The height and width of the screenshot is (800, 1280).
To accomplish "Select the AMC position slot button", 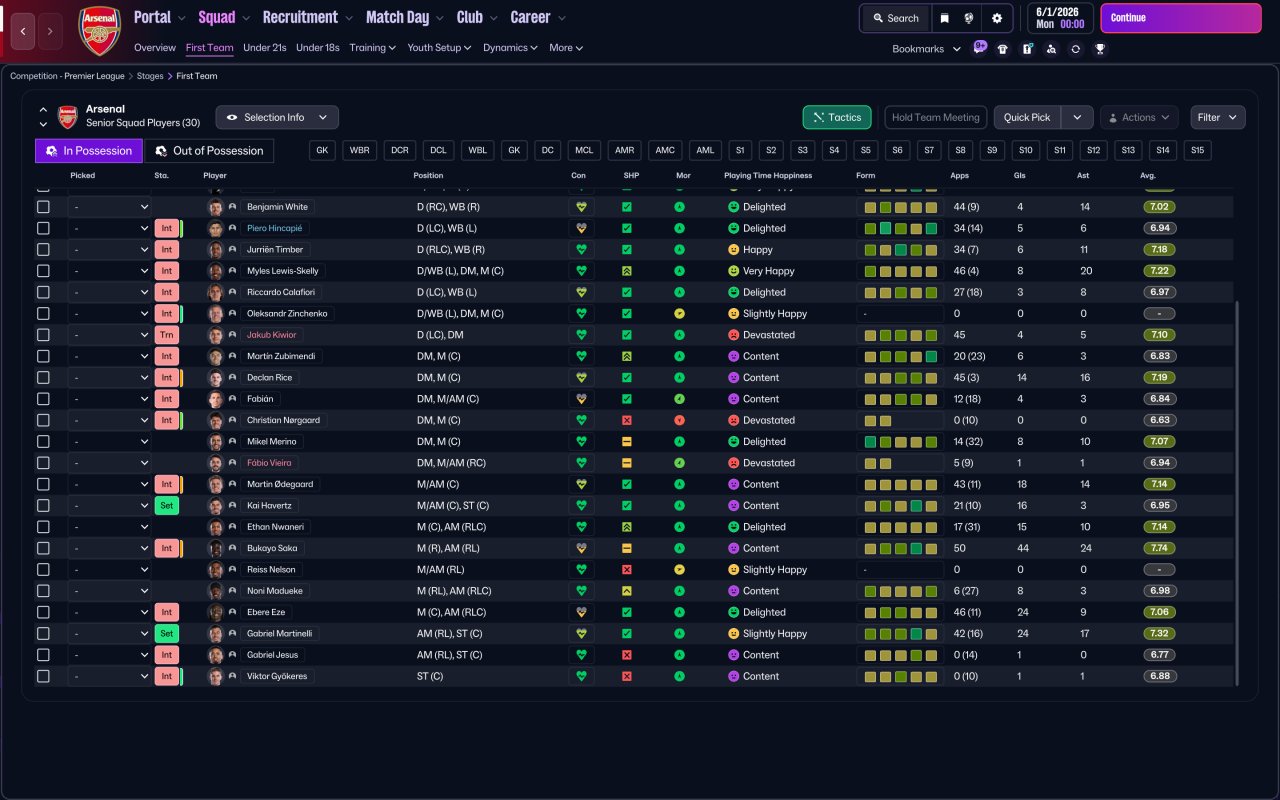I will click(664, 150).
